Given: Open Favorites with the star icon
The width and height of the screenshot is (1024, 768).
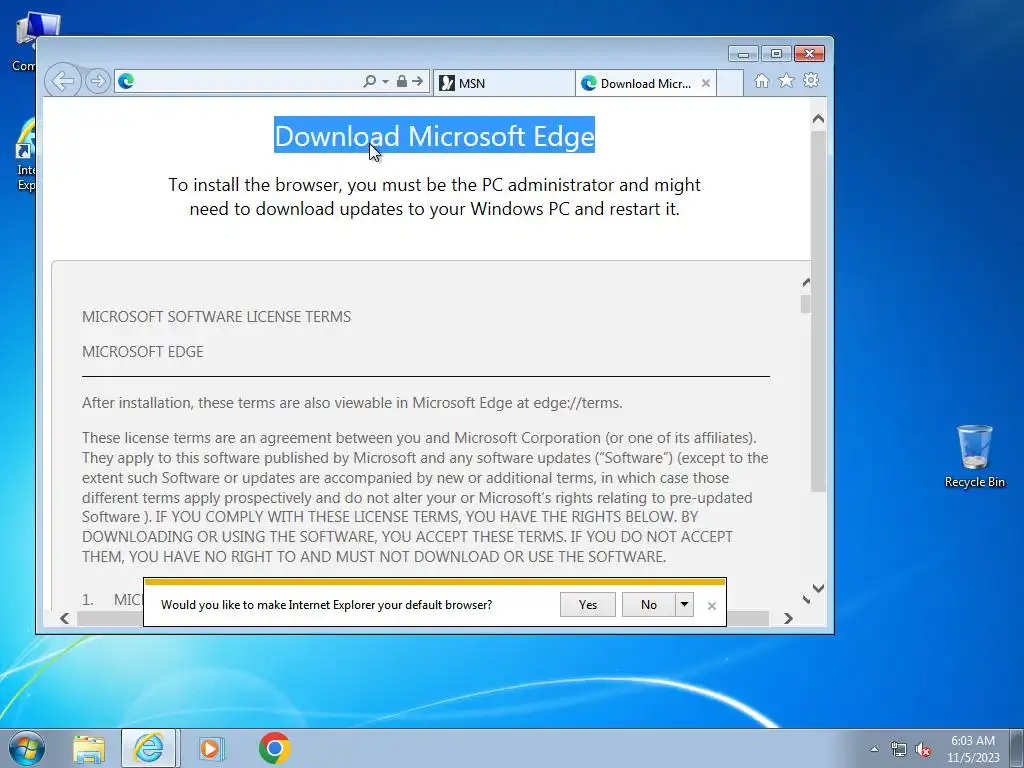Looking at the screenshot, I should click(x=786, y=81).
